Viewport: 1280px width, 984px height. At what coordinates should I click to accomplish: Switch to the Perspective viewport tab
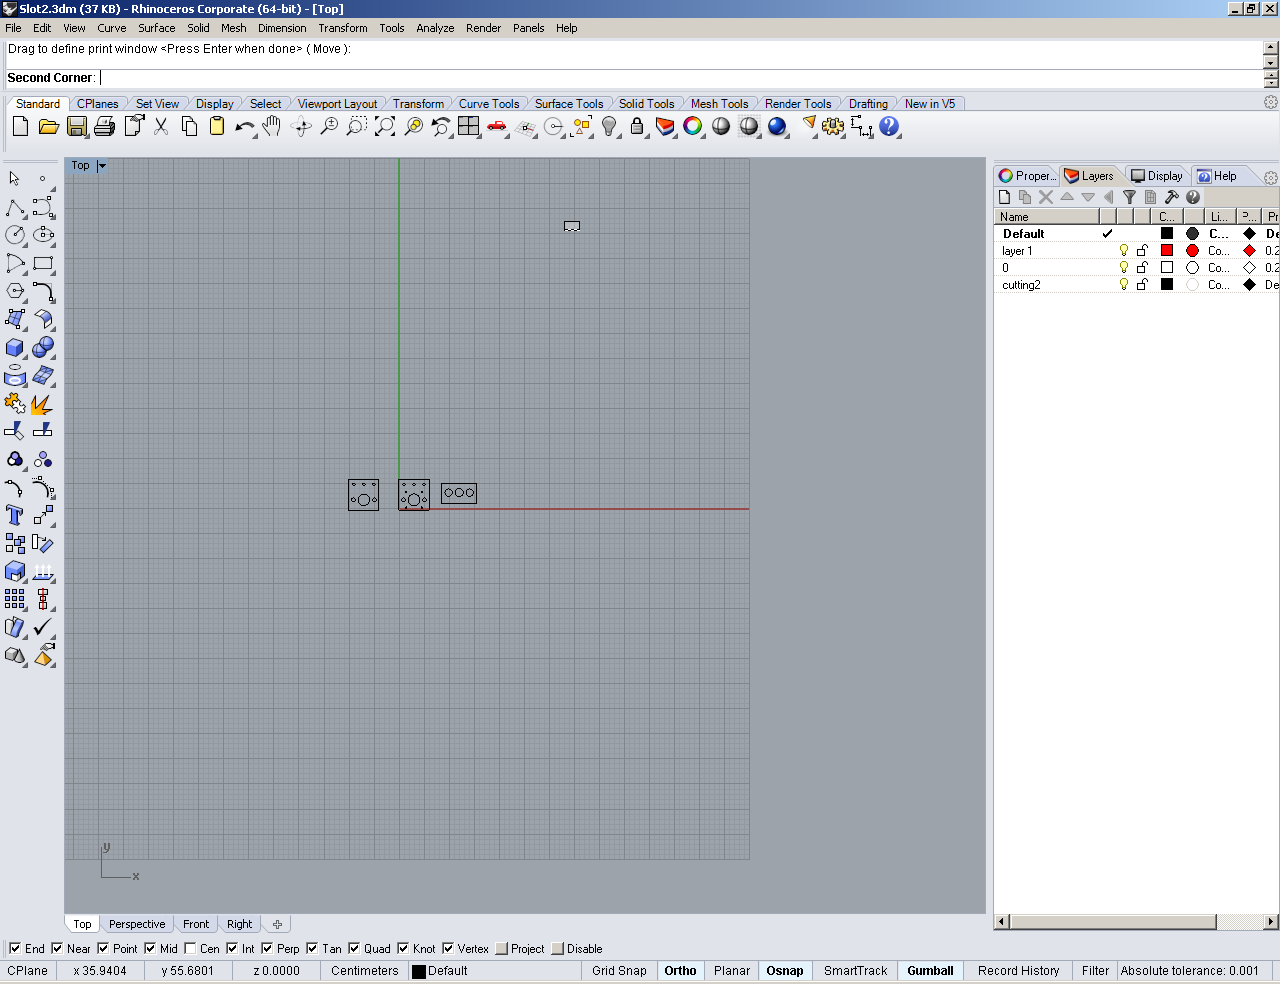point(137,924)
